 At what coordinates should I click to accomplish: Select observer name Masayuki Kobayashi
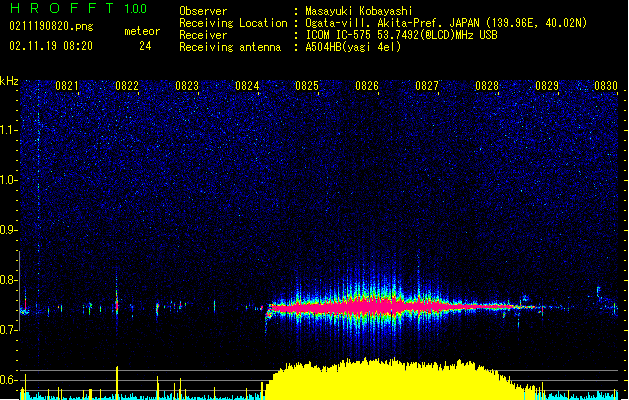coord(359,11)
